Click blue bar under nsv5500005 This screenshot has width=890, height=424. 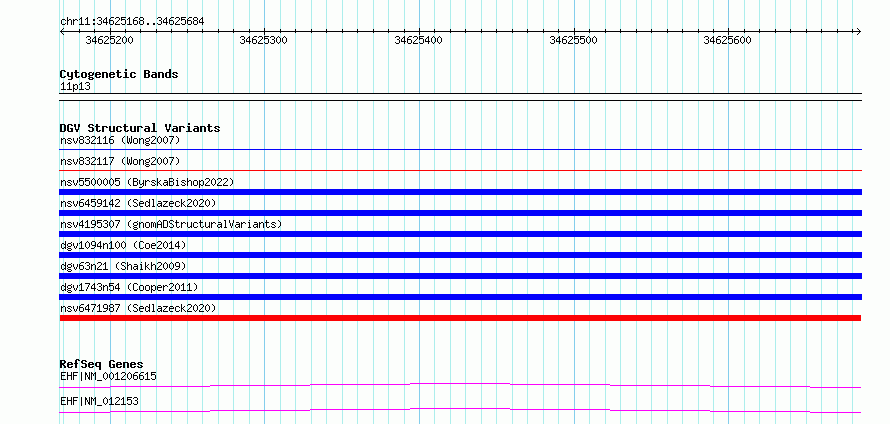pyautogui.click(x=460, y=192)
